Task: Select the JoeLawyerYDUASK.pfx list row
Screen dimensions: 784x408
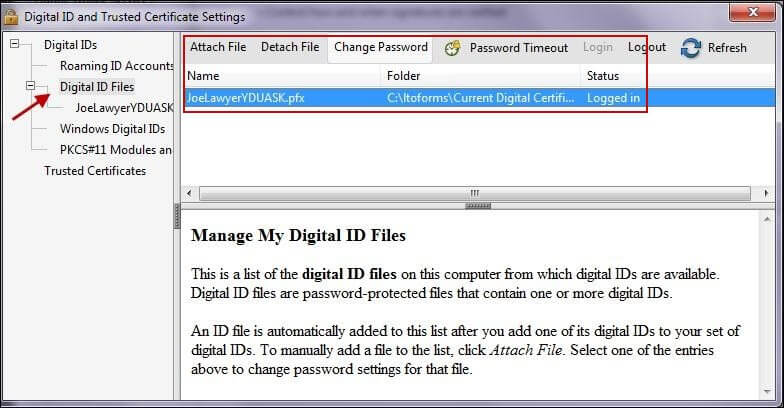Action: (480, 98)
